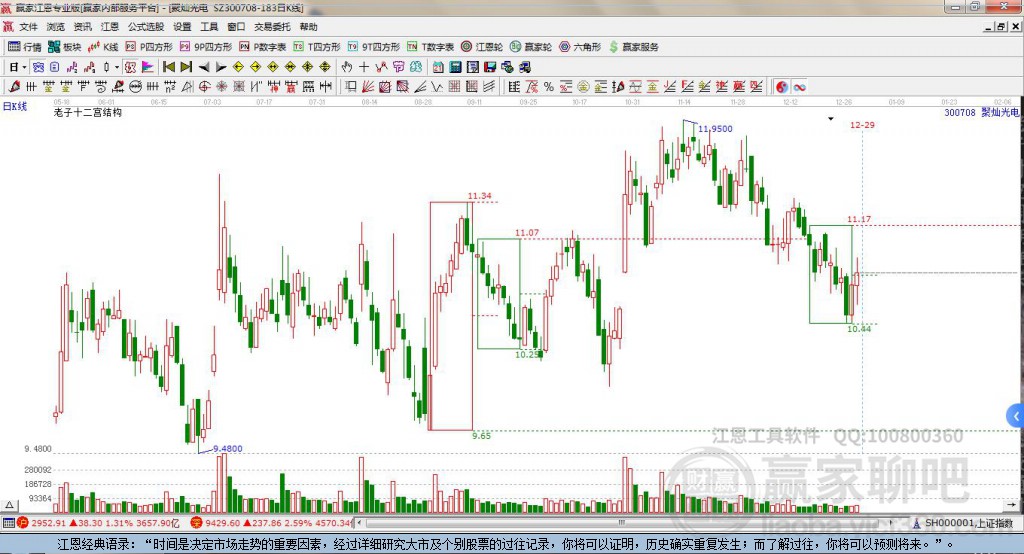
Task: Click the red floppy save icon
Action: [490, 67]
